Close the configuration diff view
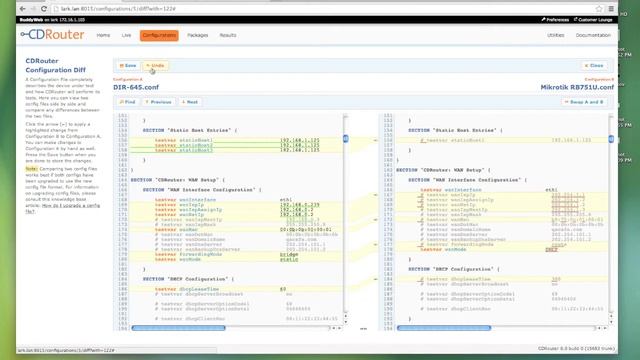Image resolution: width=640 pixels, height=360 pixels. click(594, 65)
